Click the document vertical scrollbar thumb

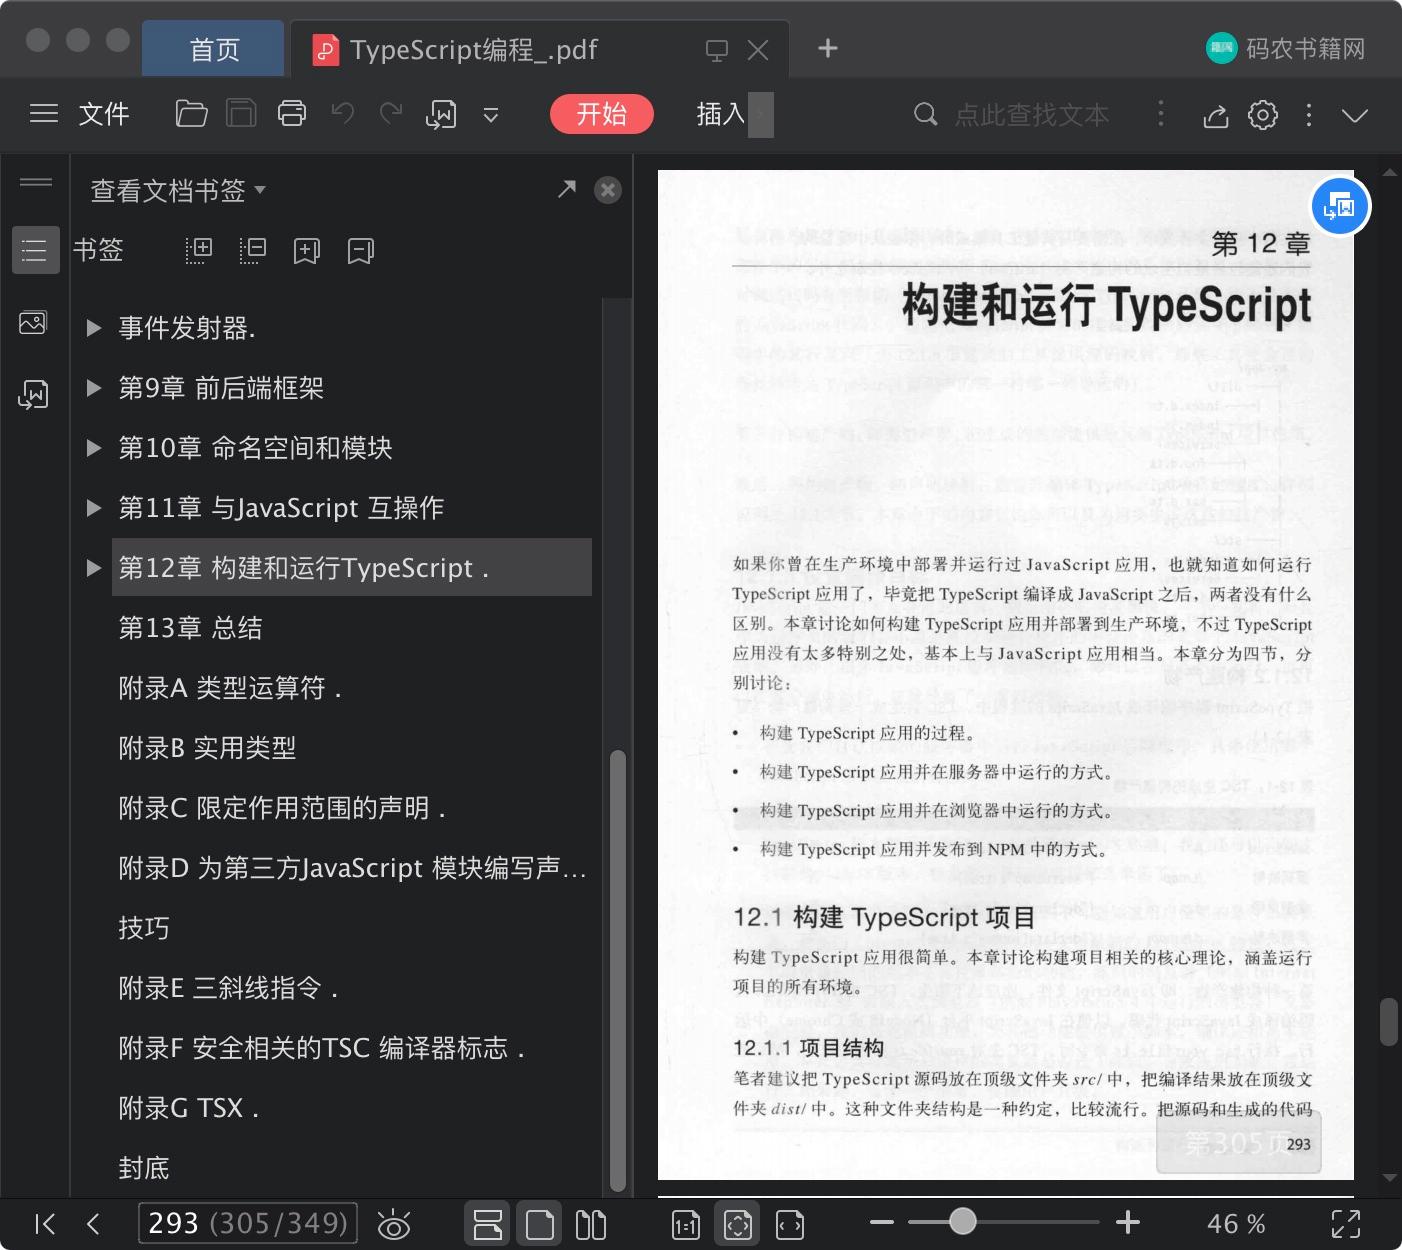[x=1388, y=1022]
